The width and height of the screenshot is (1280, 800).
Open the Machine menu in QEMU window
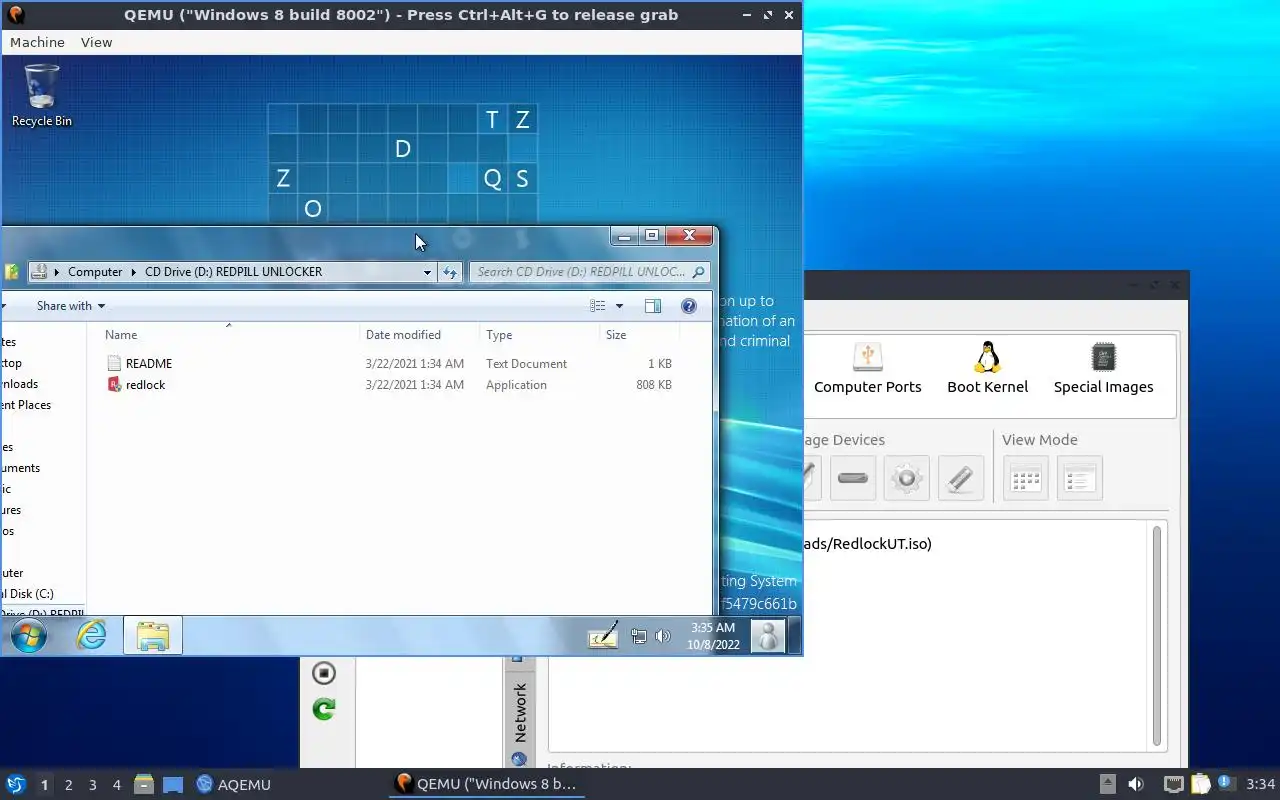[x=37, y=42]
